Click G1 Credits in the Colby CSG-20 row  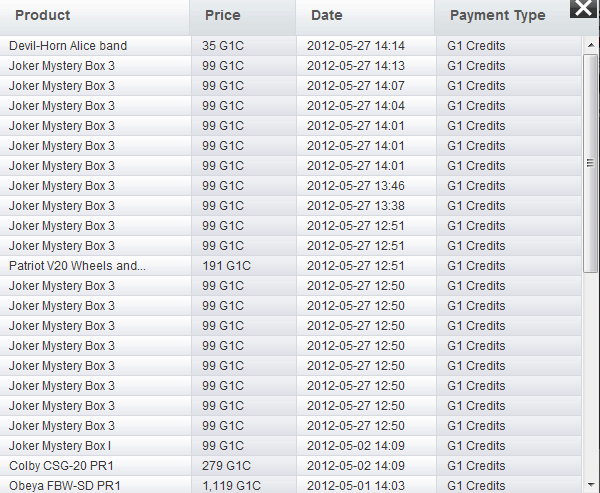[x=476, y=466]
